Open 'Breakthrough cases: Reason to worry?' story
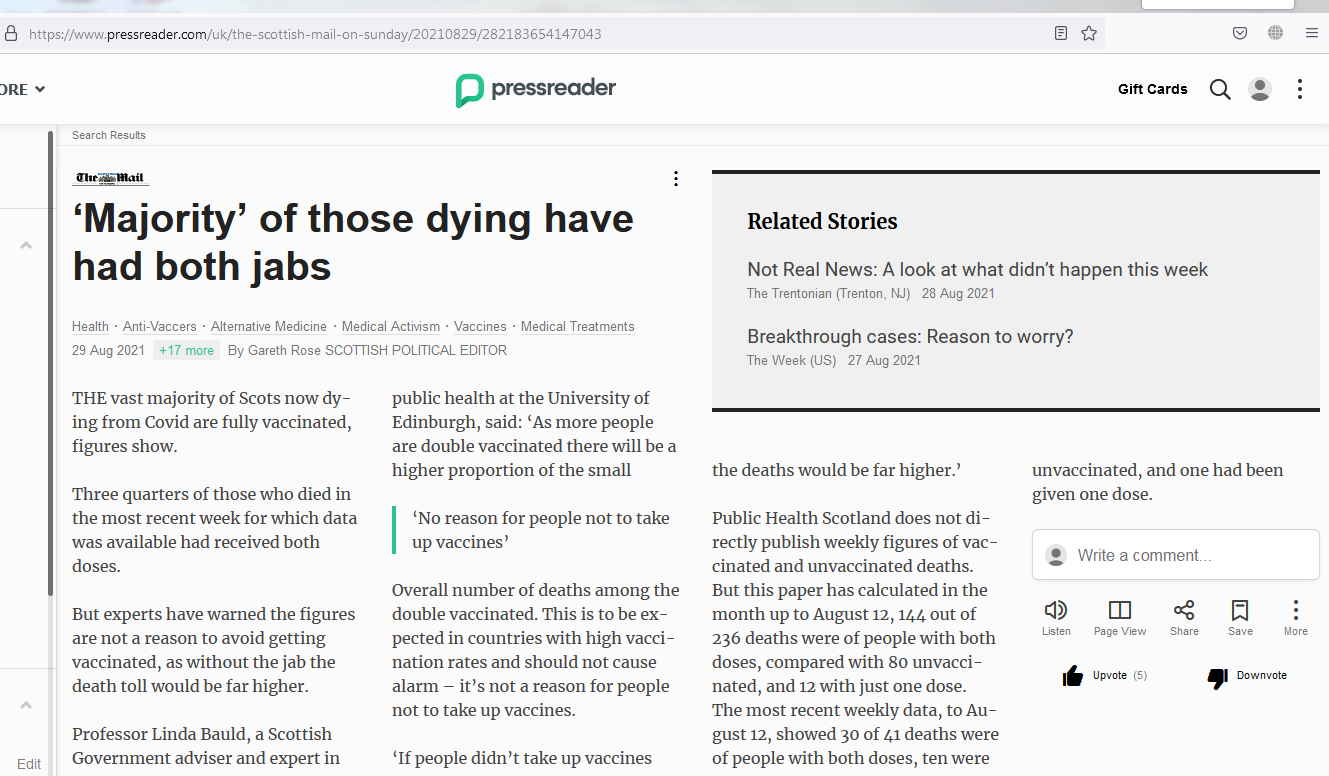The image size is (1329, 776). point(910,337)
